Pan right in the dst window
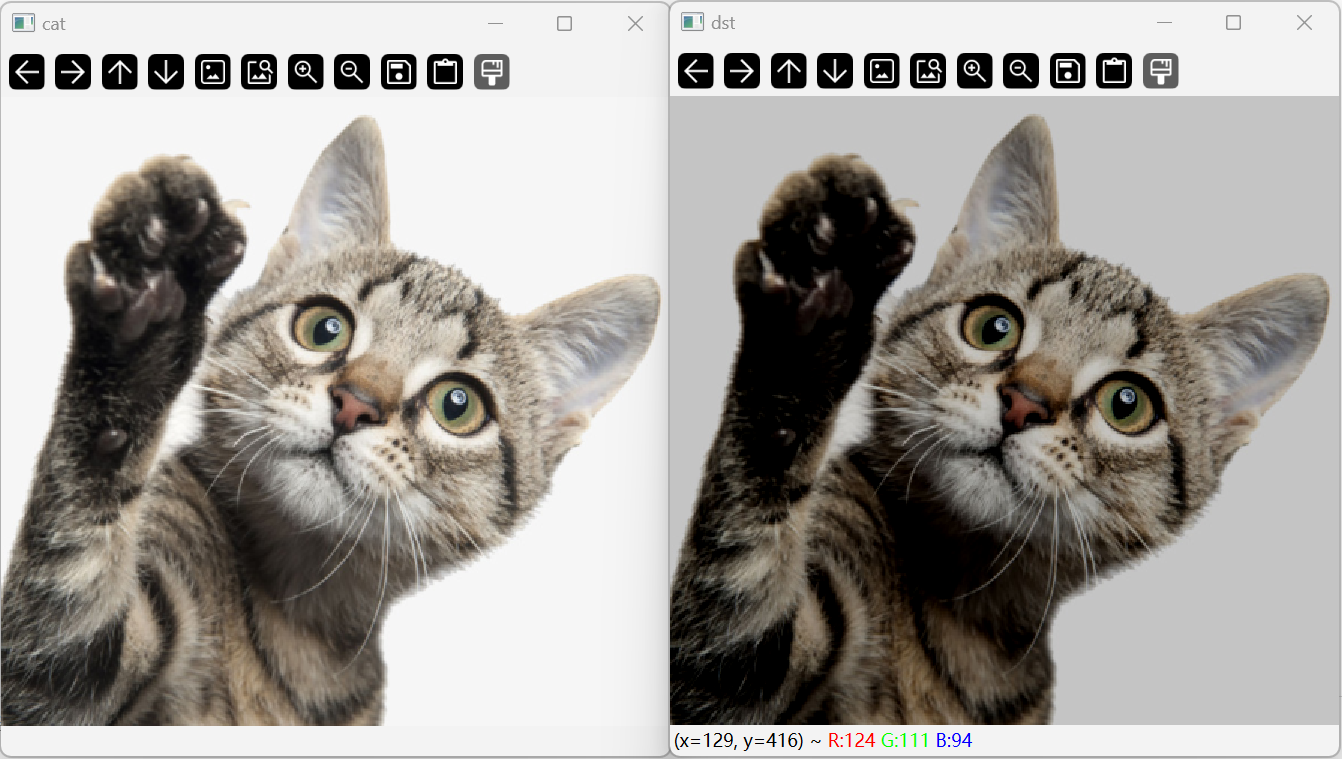 tap(742, 71)
